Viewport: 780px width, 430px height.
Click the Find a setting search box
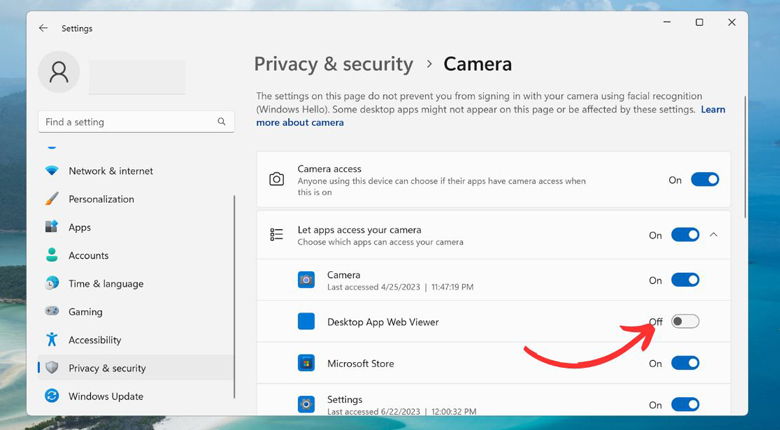[136, 122]
